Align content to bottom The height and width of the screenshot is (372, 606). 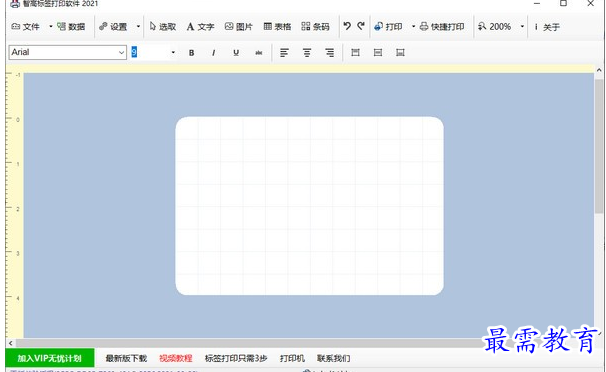400,53
